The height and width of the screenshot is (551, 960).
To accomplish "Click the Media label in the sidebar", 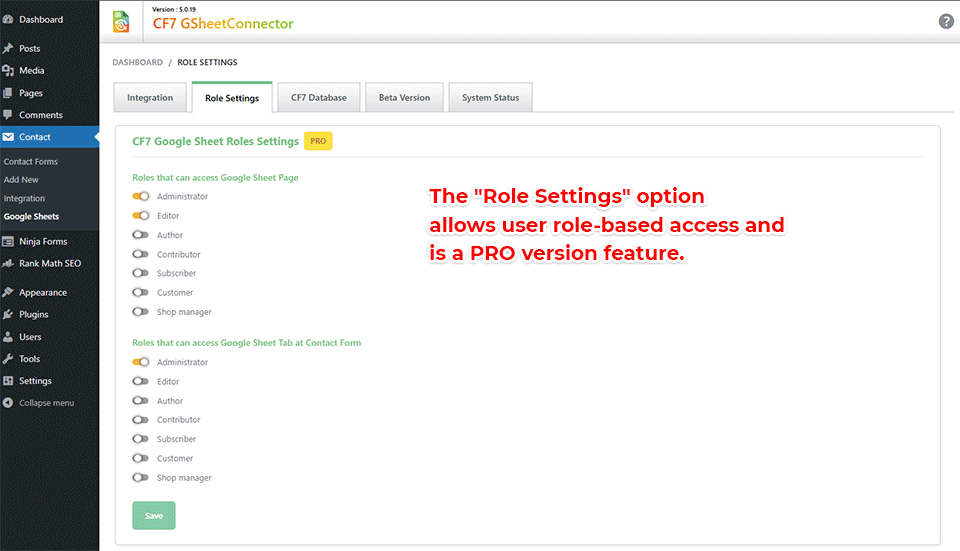I will pyautogui.click(x=31, y=70).
